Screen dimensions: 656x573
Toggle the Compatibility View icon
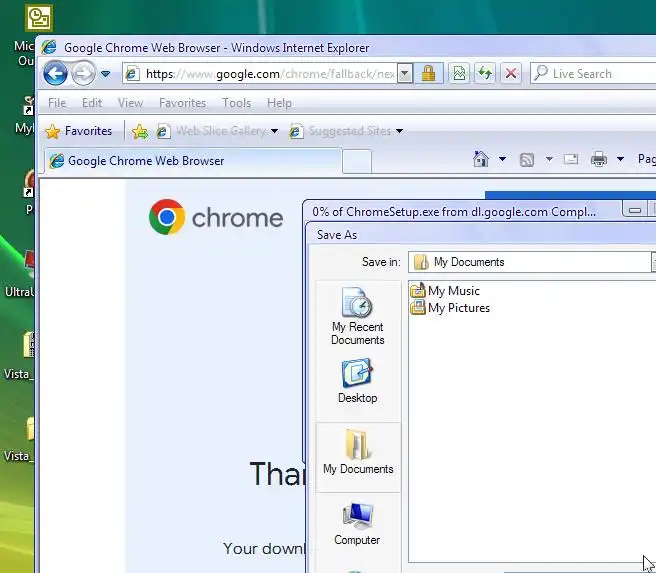pyautogui.click(x=459, y=74)
